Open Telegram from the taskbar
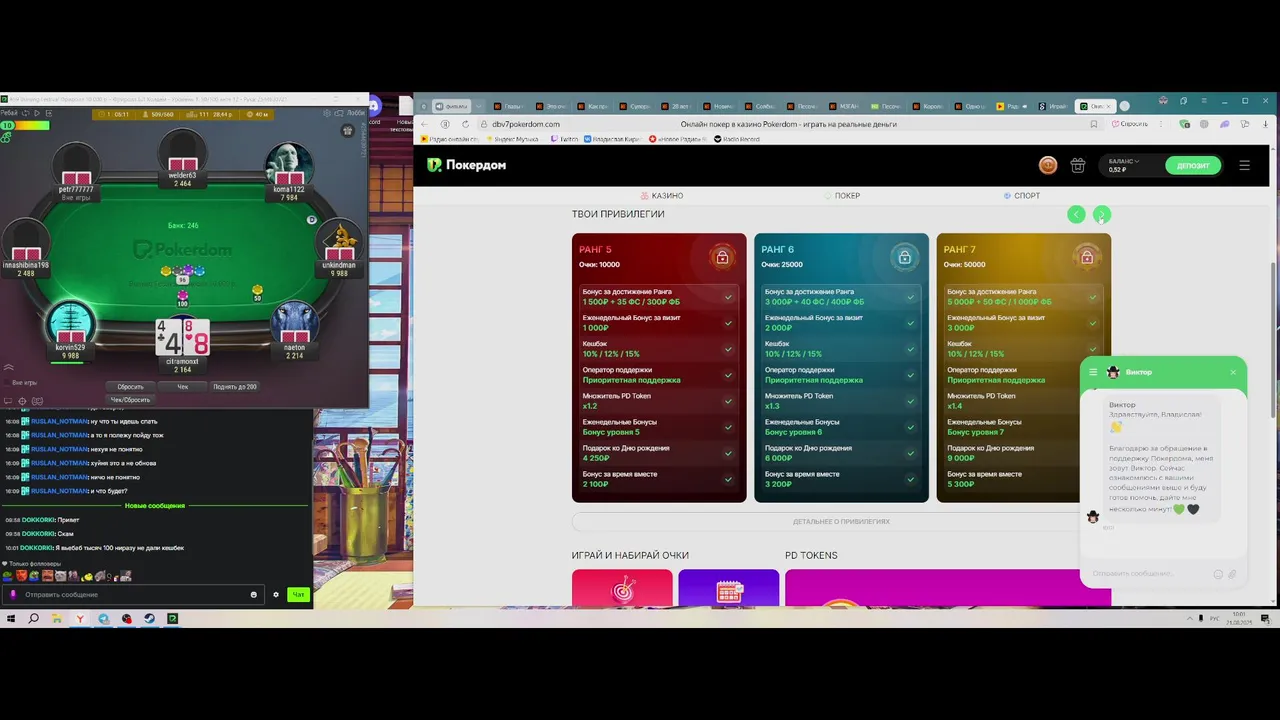The height and width of the screenshot is (720, 1280). coord(104,619)
